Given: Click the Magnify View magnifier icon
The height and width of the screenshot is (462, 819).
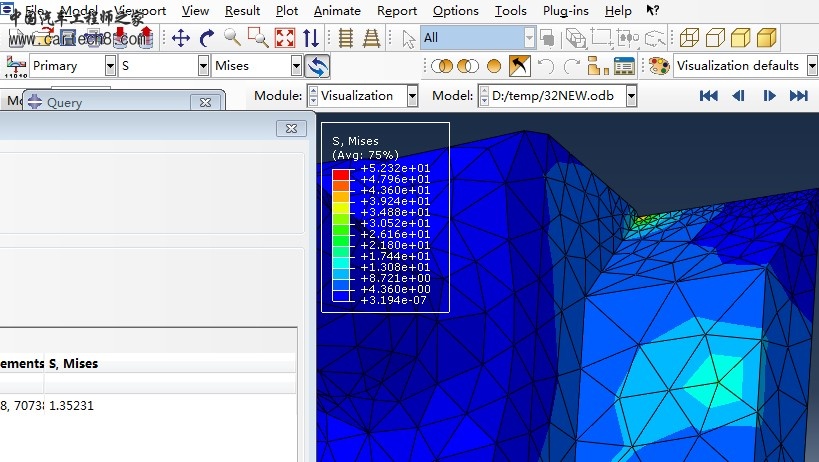Looking at the screenshot, I should pos(232,38).
